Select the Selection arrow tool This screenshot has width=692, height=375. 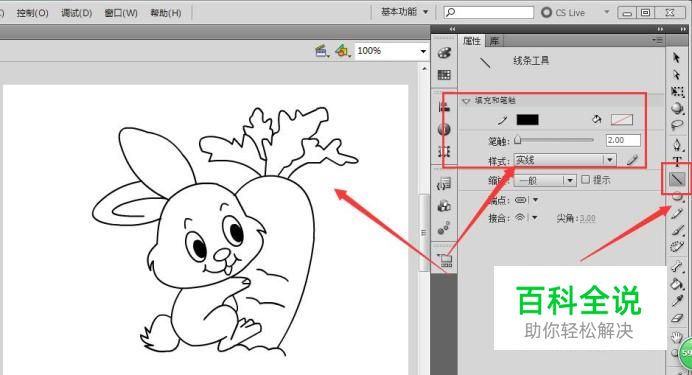click(x=677, y=58)
